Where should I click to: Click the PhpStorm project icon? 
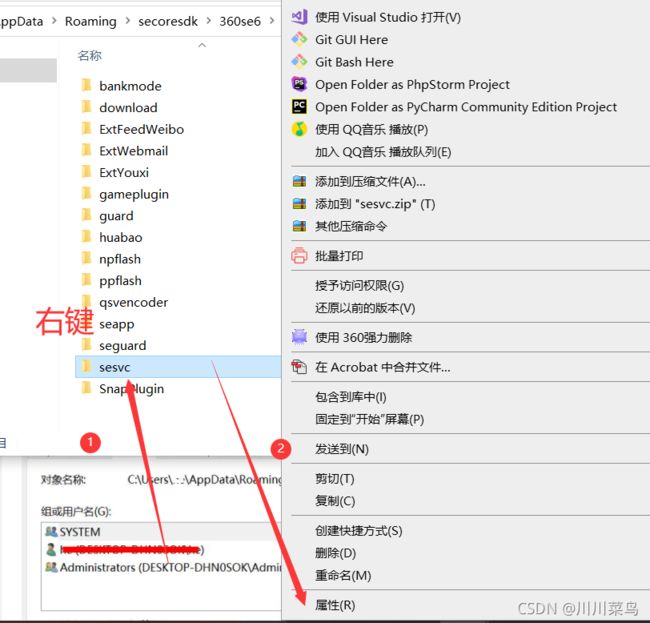(299, 84)
